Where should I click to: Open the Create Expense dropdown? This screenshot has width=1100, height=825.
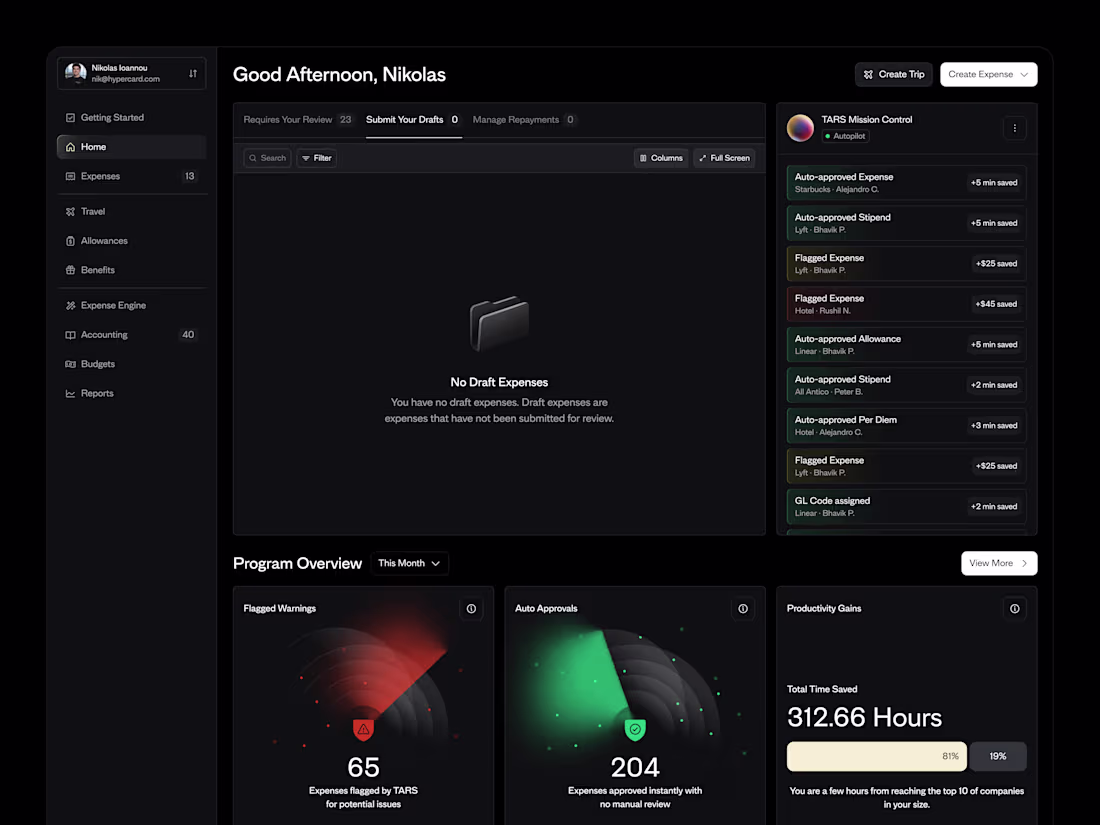(988, 74)
